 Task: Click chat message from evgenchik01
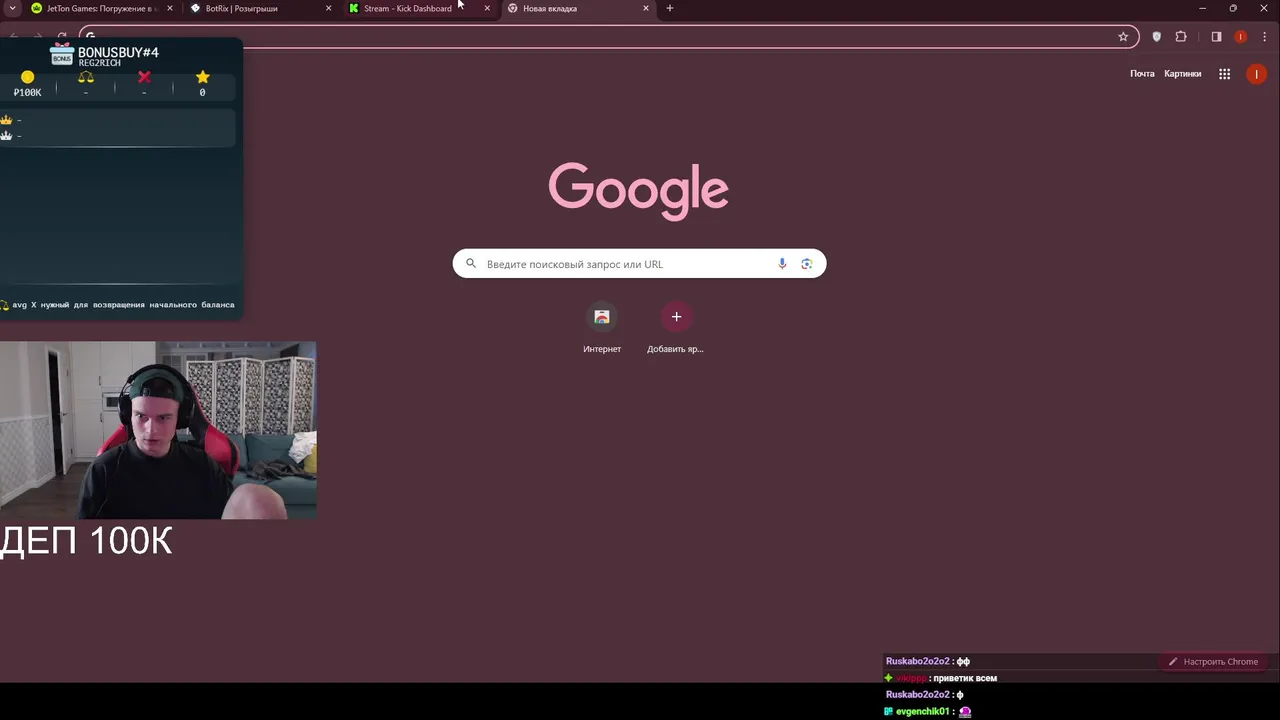928,712
